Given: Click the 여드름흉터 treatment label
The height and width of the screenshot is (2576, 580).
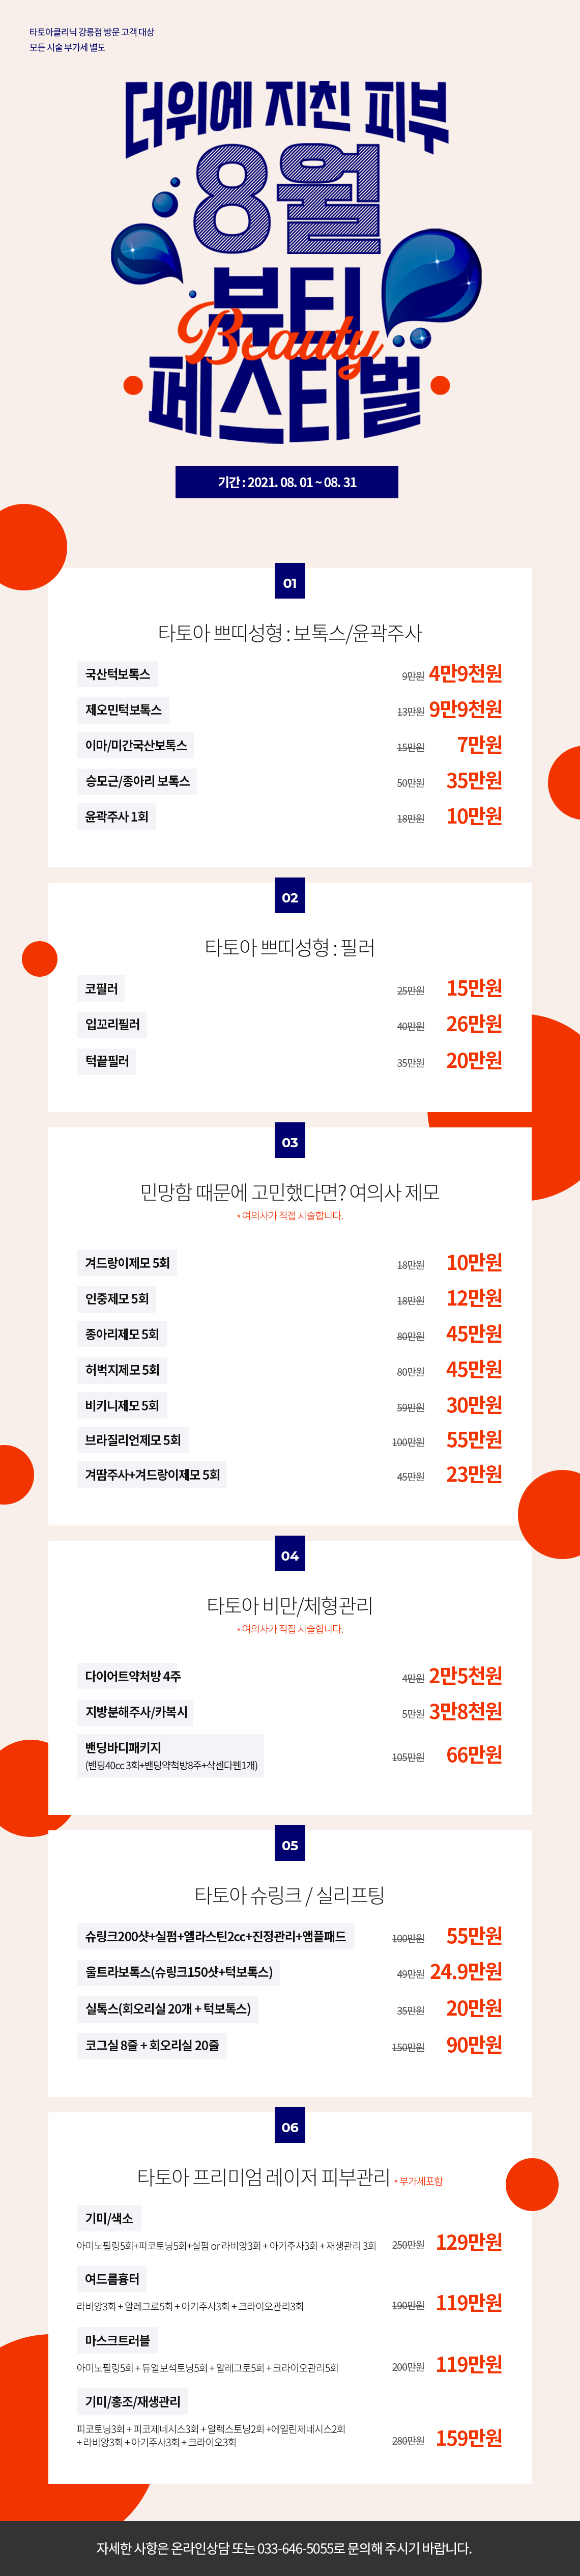Looking at the screenshot, I should click(x=112, y=2279).
